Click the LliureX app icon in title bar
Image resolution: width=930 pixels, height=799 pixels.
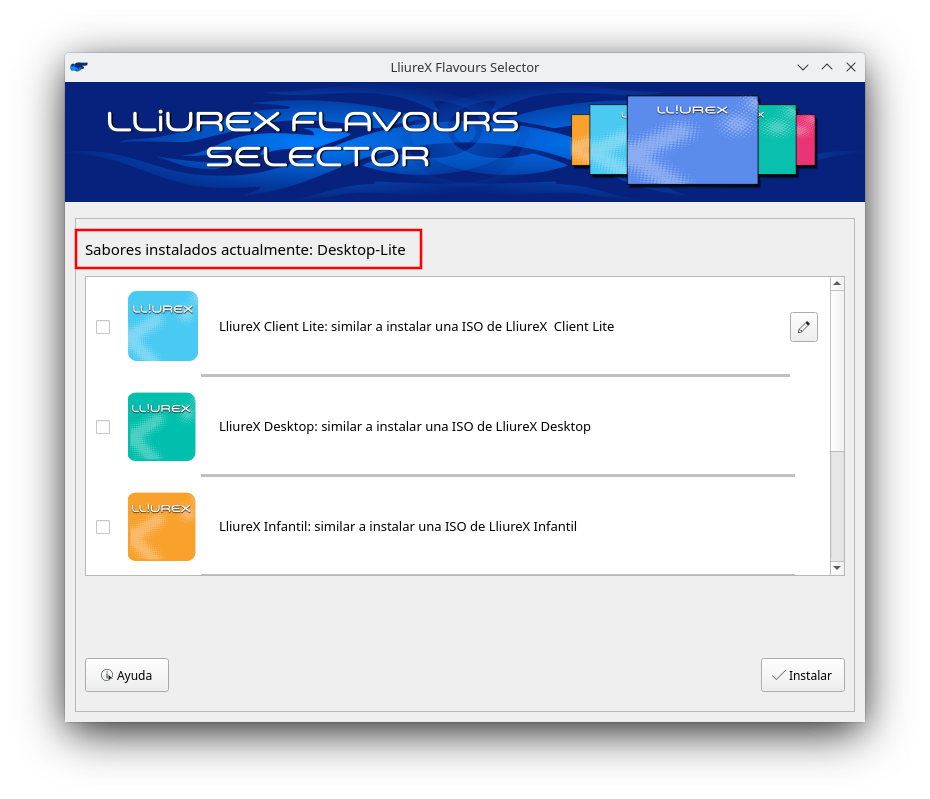click(x=79, y=67)
